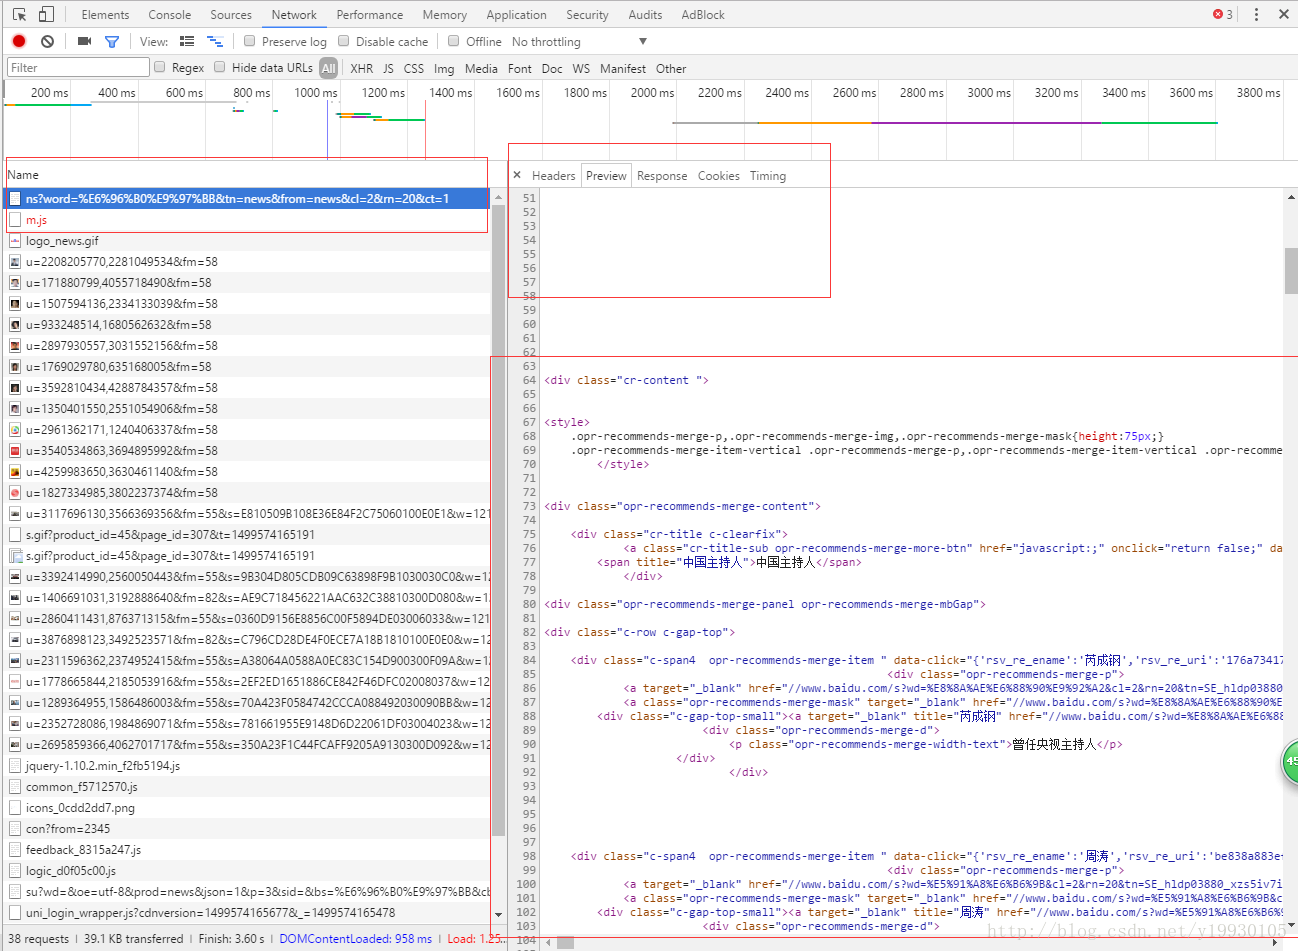Screen dimensions: 1298x951
Task: Switch to large request rows view icon
Action: tap(187, 41)
